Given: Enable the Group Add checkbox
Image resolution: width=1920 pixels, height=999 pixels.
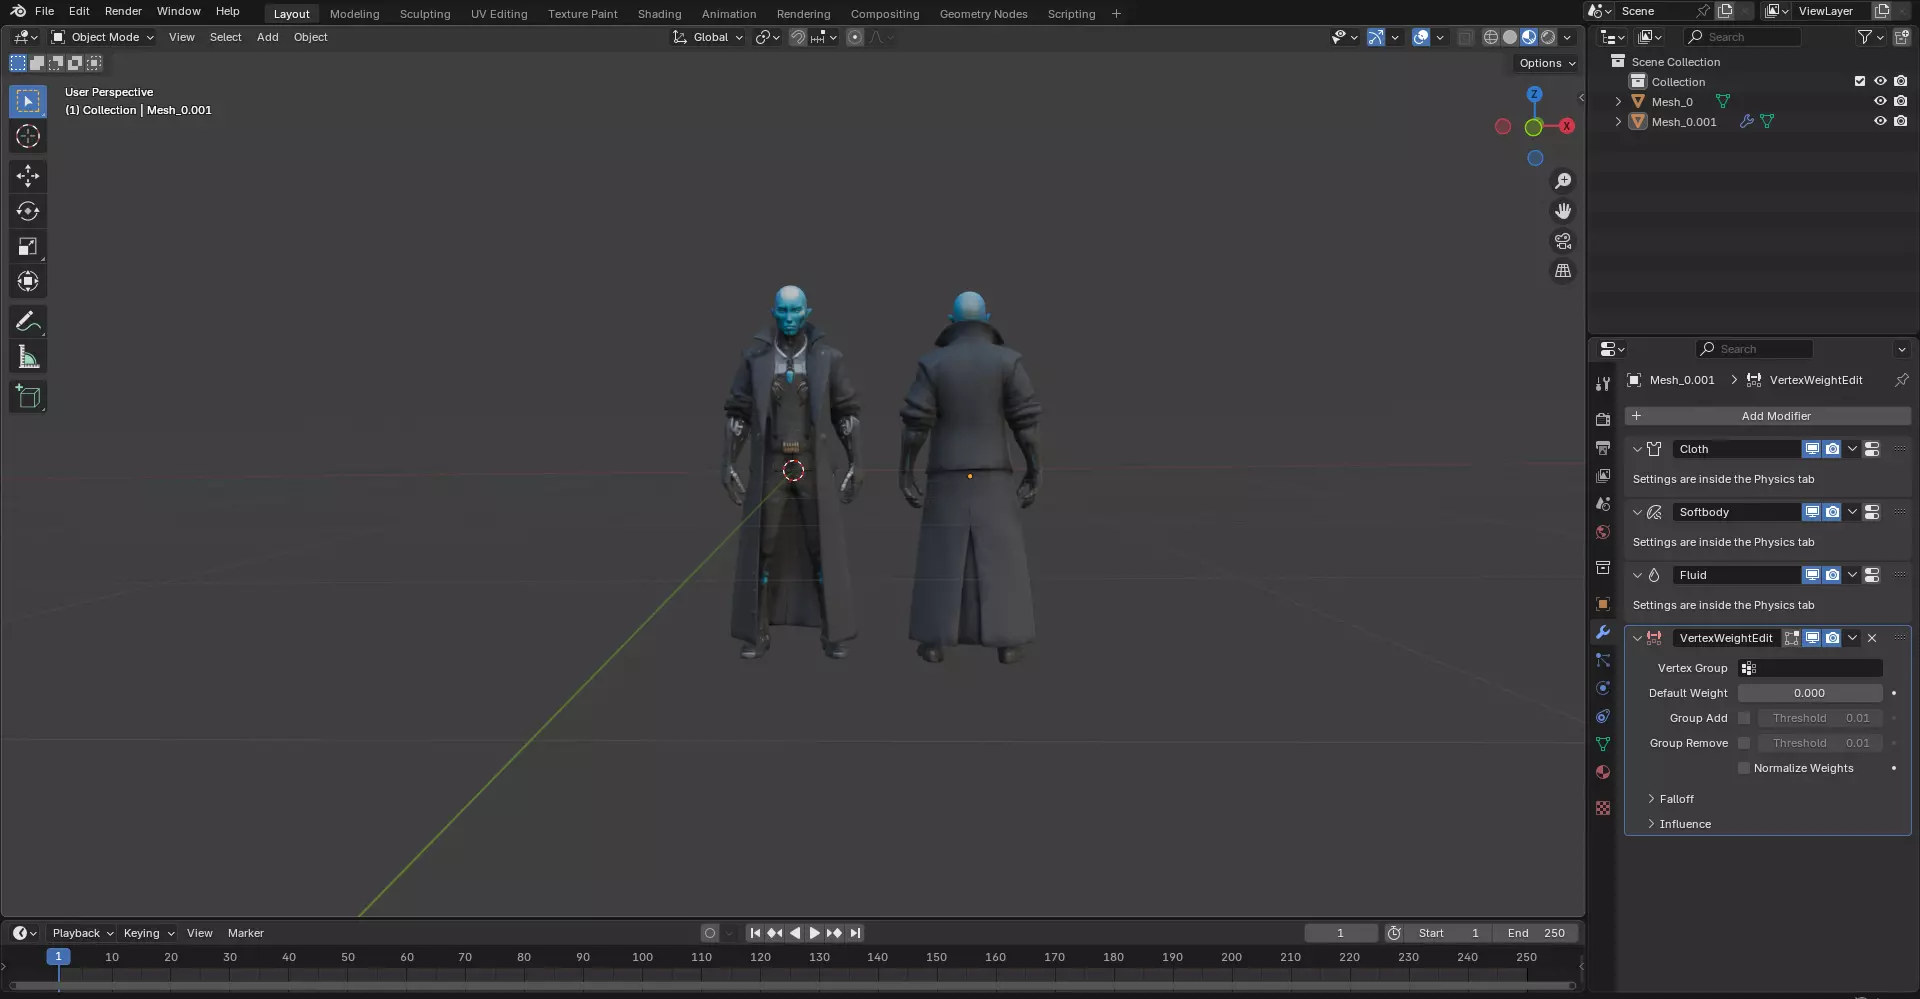Looking at the screenshot, I should (1744, 718).
